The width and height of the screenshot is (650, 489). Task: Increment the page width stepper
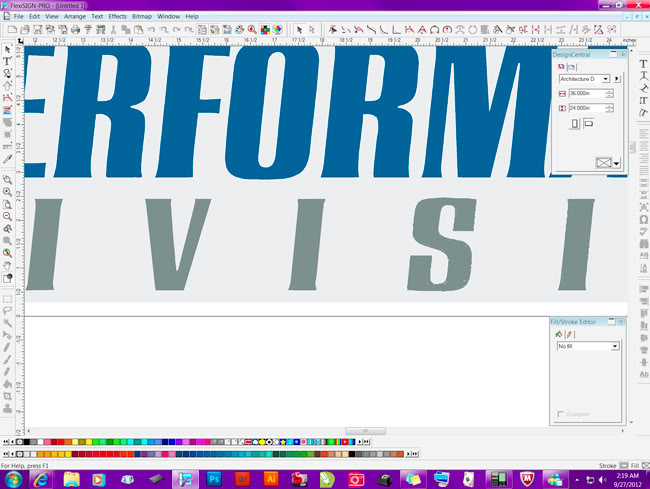(x=609, y=92)
